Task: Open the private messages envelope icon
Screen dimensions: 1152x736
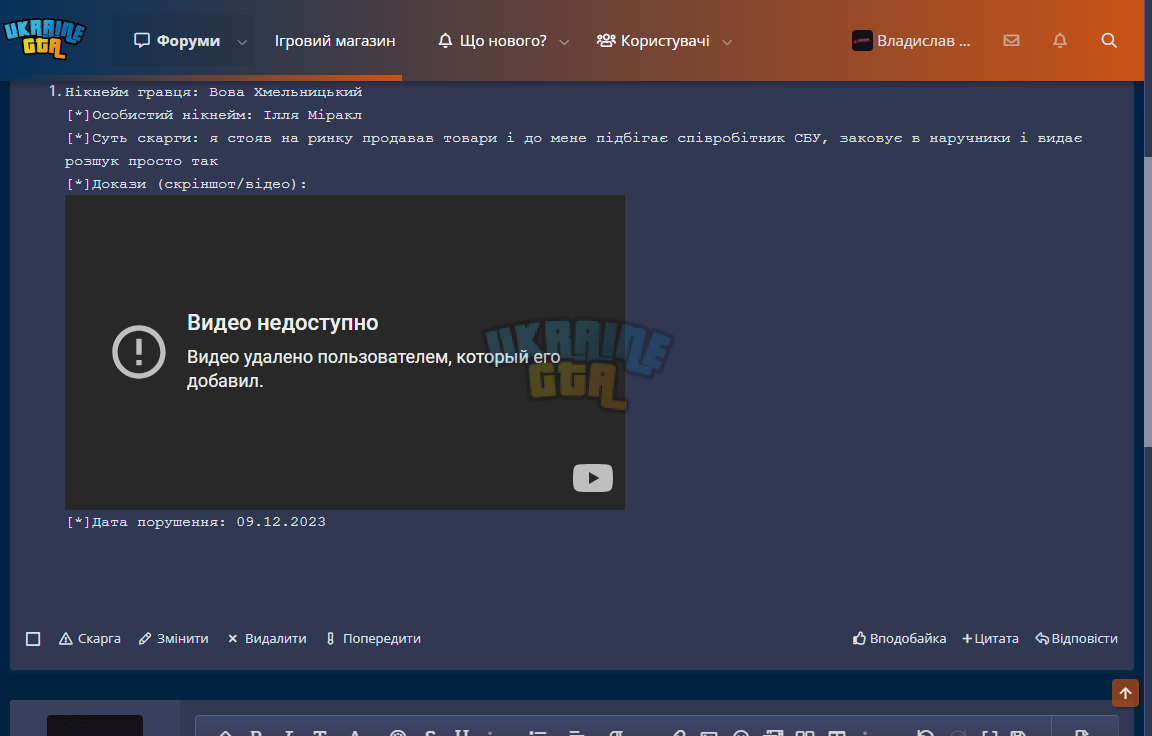Action: 1012,40
